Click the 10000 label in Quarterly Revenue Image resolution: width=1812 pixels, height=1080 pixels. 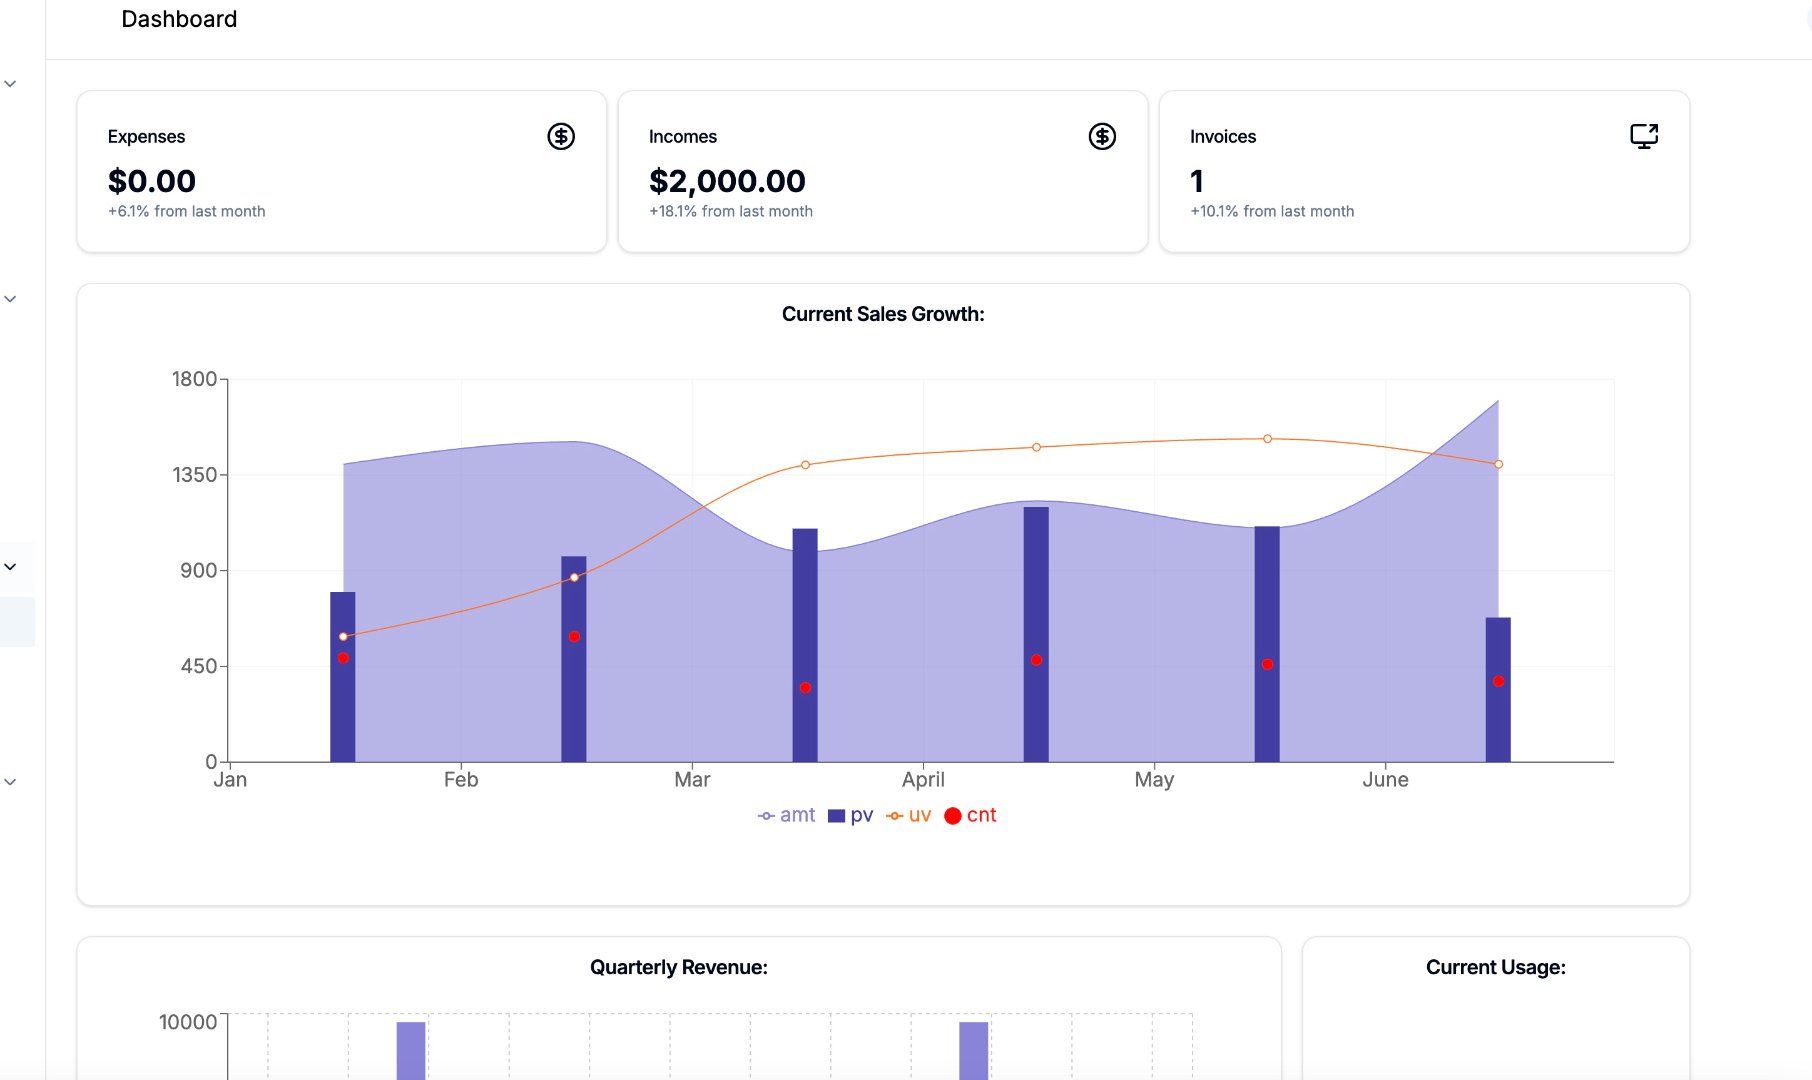coord(188,1022)
